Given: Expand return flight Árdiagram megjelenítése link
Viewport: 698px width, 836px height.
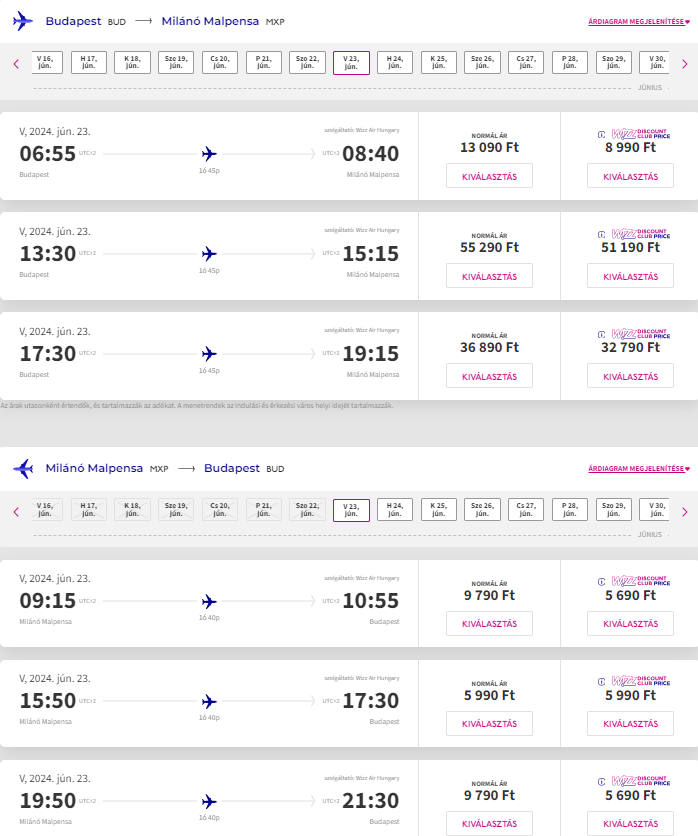Looking at the screenshot, I should (639, 469).
